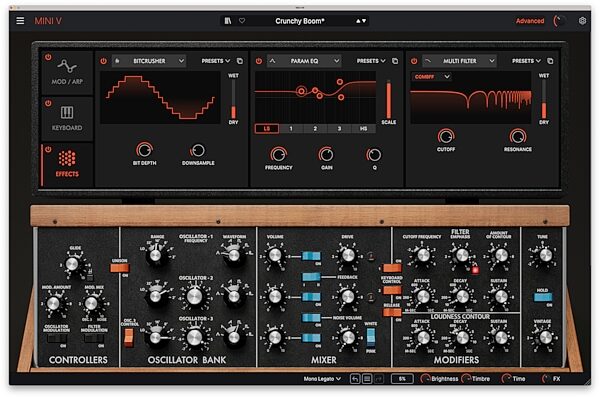Open the edit history list icon
The width and height of the screenshot is (600, 397).
[367, 379]
